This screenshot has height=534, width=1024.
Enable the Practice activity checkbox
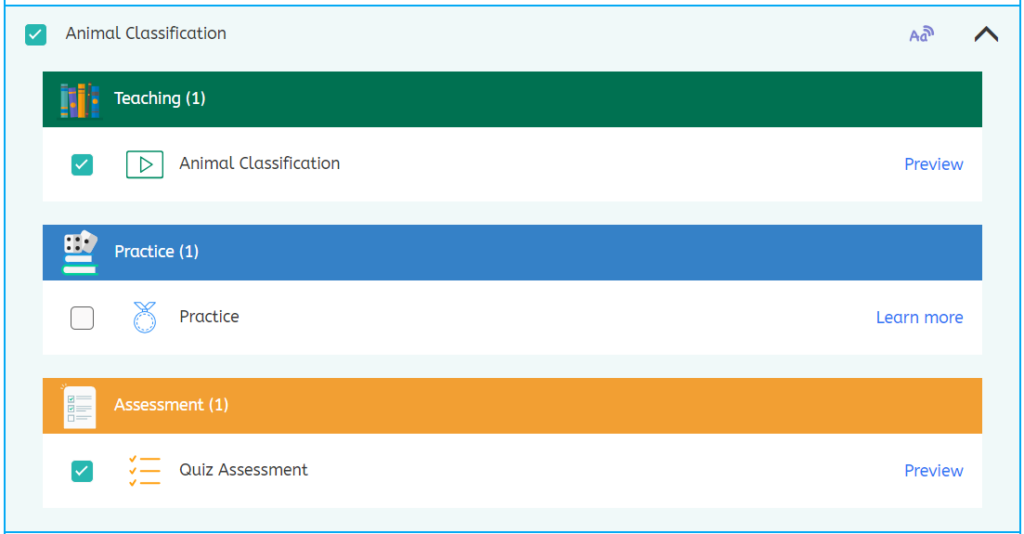click(82, 318)
